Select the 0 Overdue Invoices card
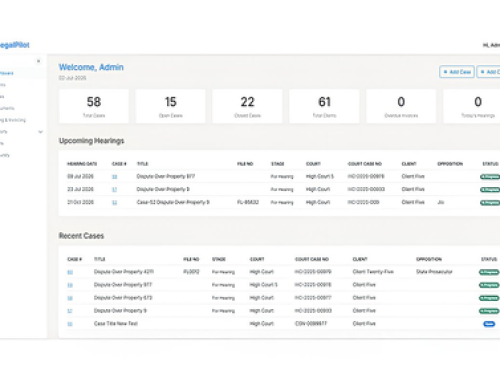This screenshot has height=370, width=500. click(401, 106)
